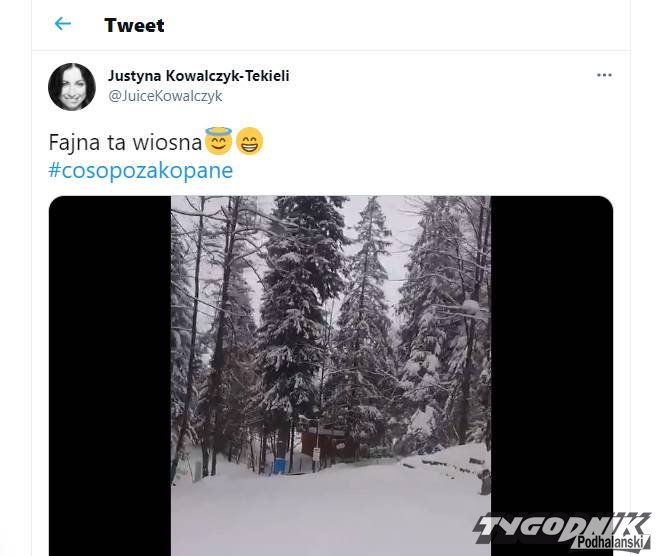Click the halo smiley emoji

[x=218, y=141]
